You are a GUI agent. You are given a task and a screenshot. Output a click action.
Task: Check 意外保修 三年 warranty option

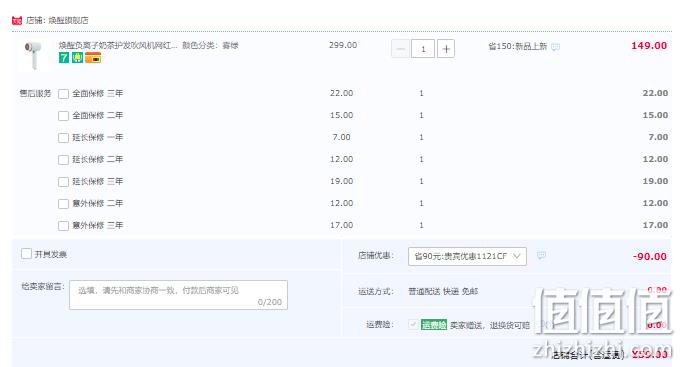point(64,226)
